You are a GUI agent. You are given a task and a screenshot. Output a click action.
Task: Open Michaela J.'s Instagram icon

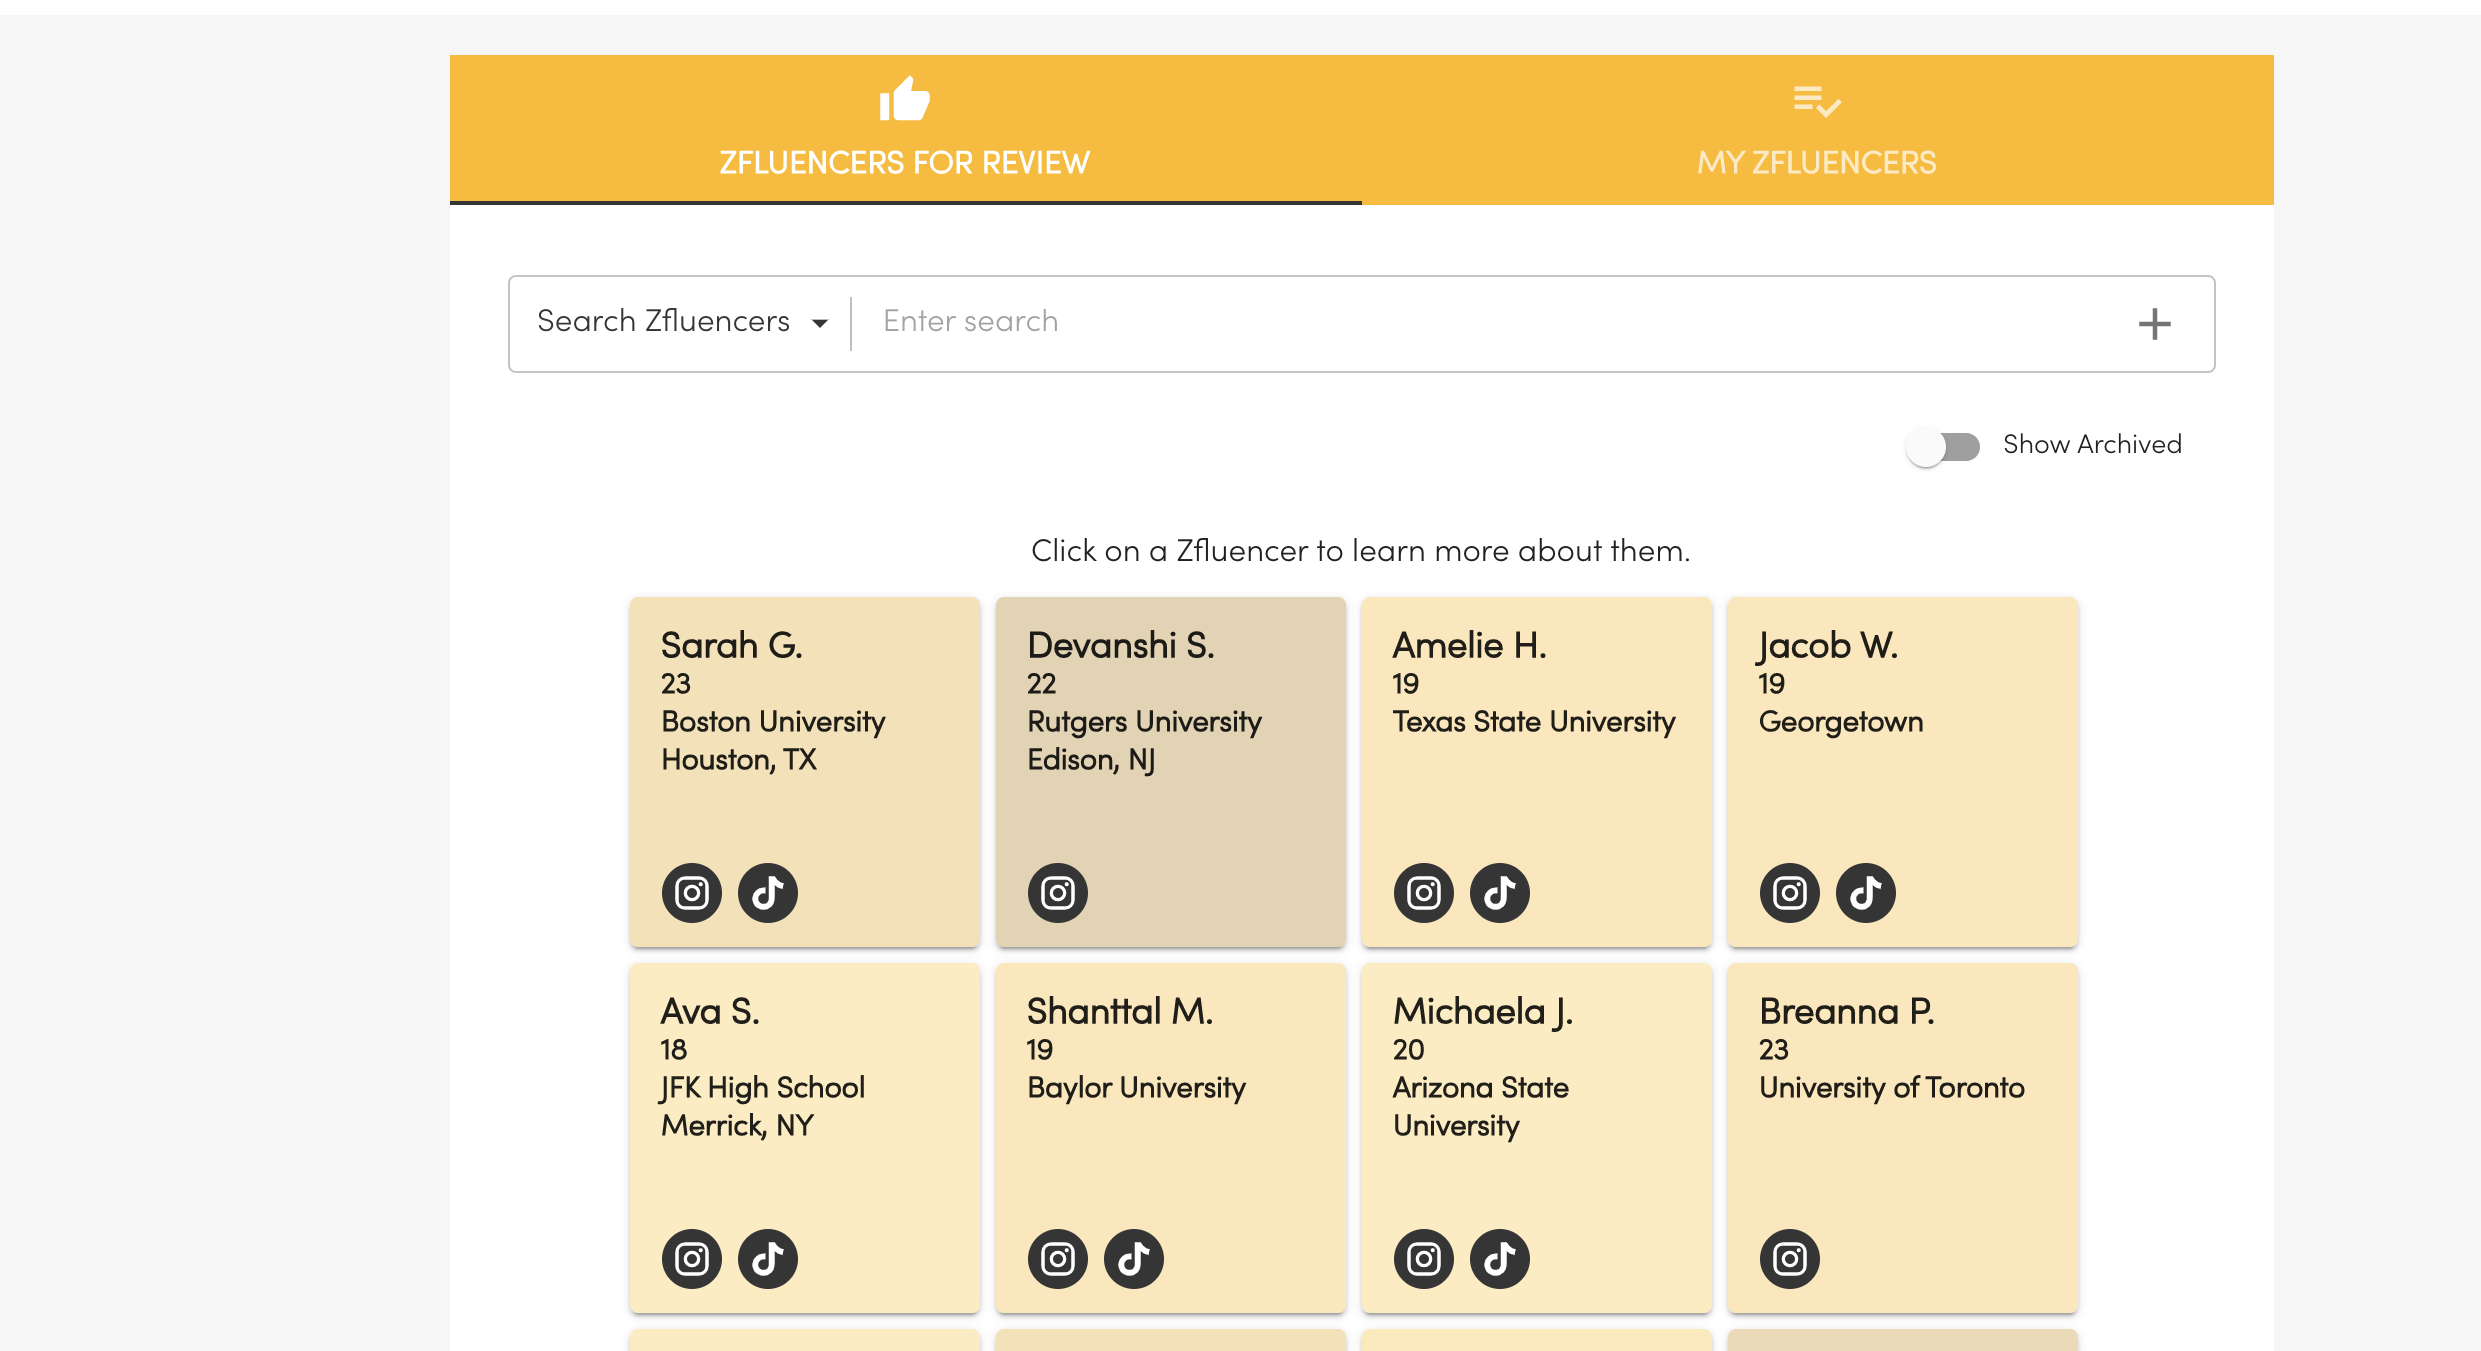[x=1424, y=1258]
